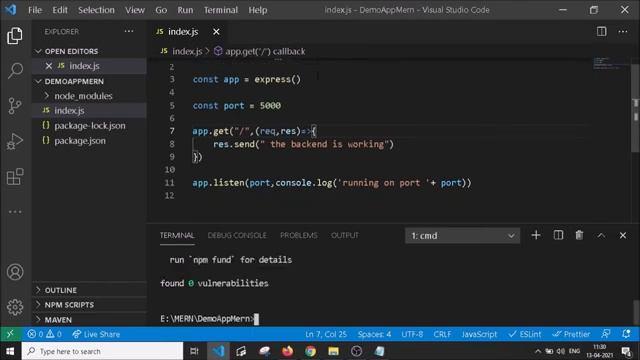Show errors and warnings count in status bar
The width and height of the screenshot is (640, 360).
coord(44,334)
